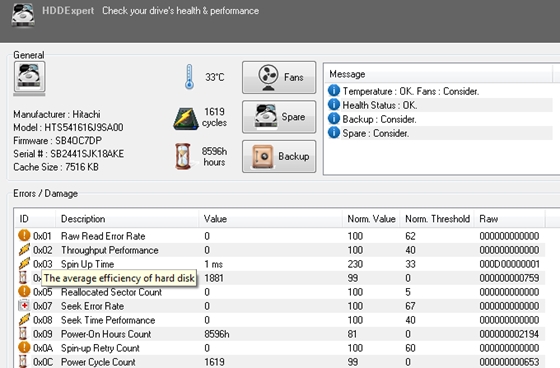Click threshold 67 in Seek Error Rate row

[410, 306]
